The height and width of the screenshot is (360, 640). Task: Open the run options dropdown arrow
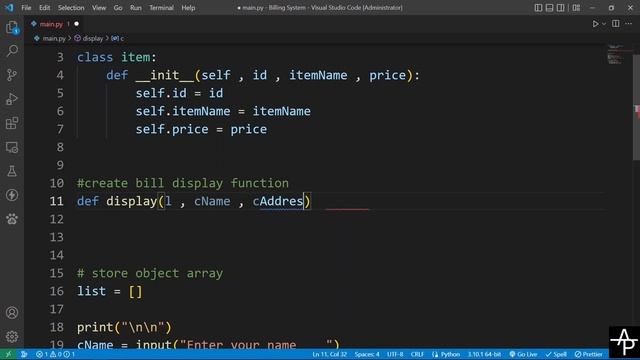click(604, 24)
